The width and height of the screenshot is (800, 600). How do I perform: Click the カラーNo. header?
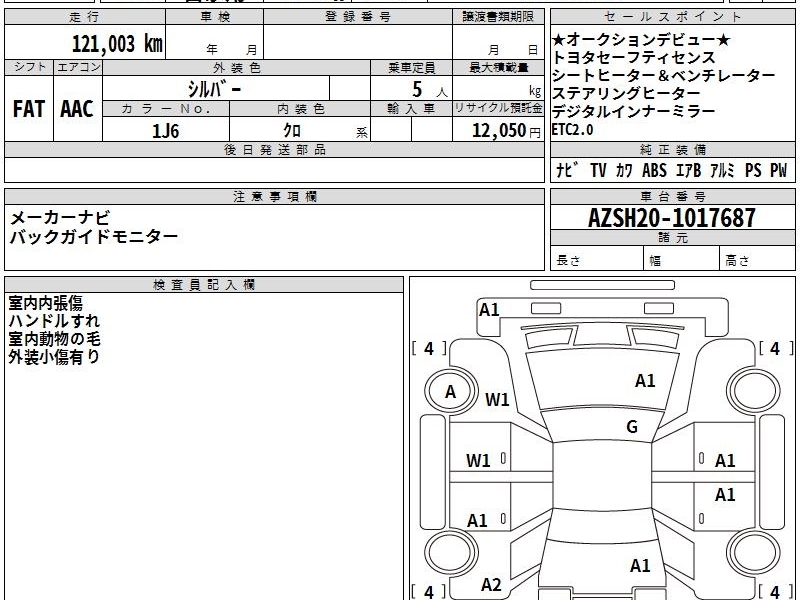(x=166, y=109)
